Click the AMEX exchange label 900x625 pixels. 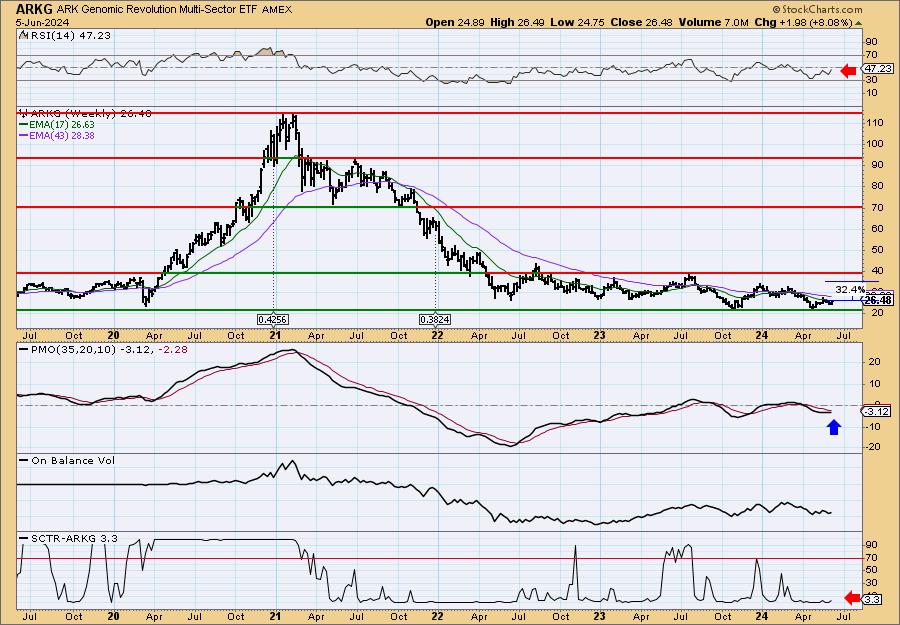pyautogui.click(x=276, y=10)
